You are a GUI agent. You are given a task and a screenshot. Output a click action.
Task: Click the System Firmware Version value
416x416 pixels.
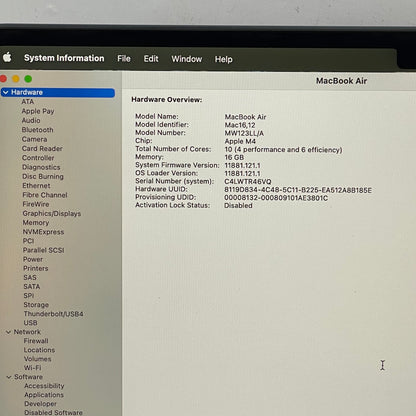click(242, 165)
